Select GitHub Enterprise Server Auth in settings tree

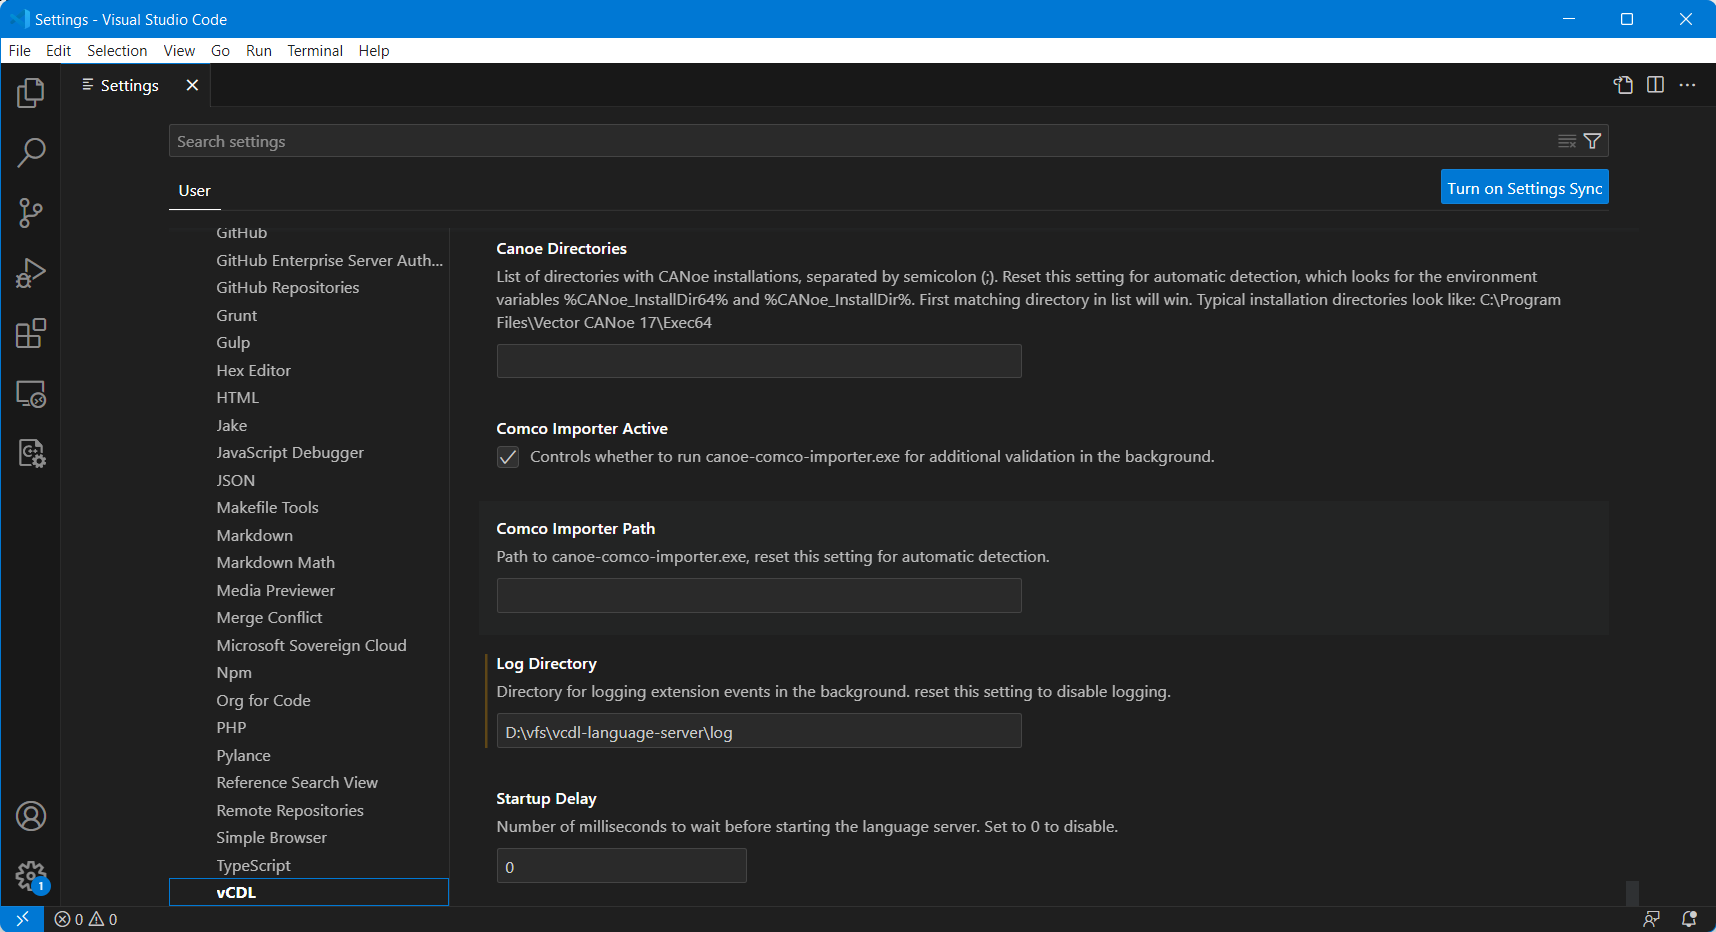pyautogui.click(x=329, y=260)
